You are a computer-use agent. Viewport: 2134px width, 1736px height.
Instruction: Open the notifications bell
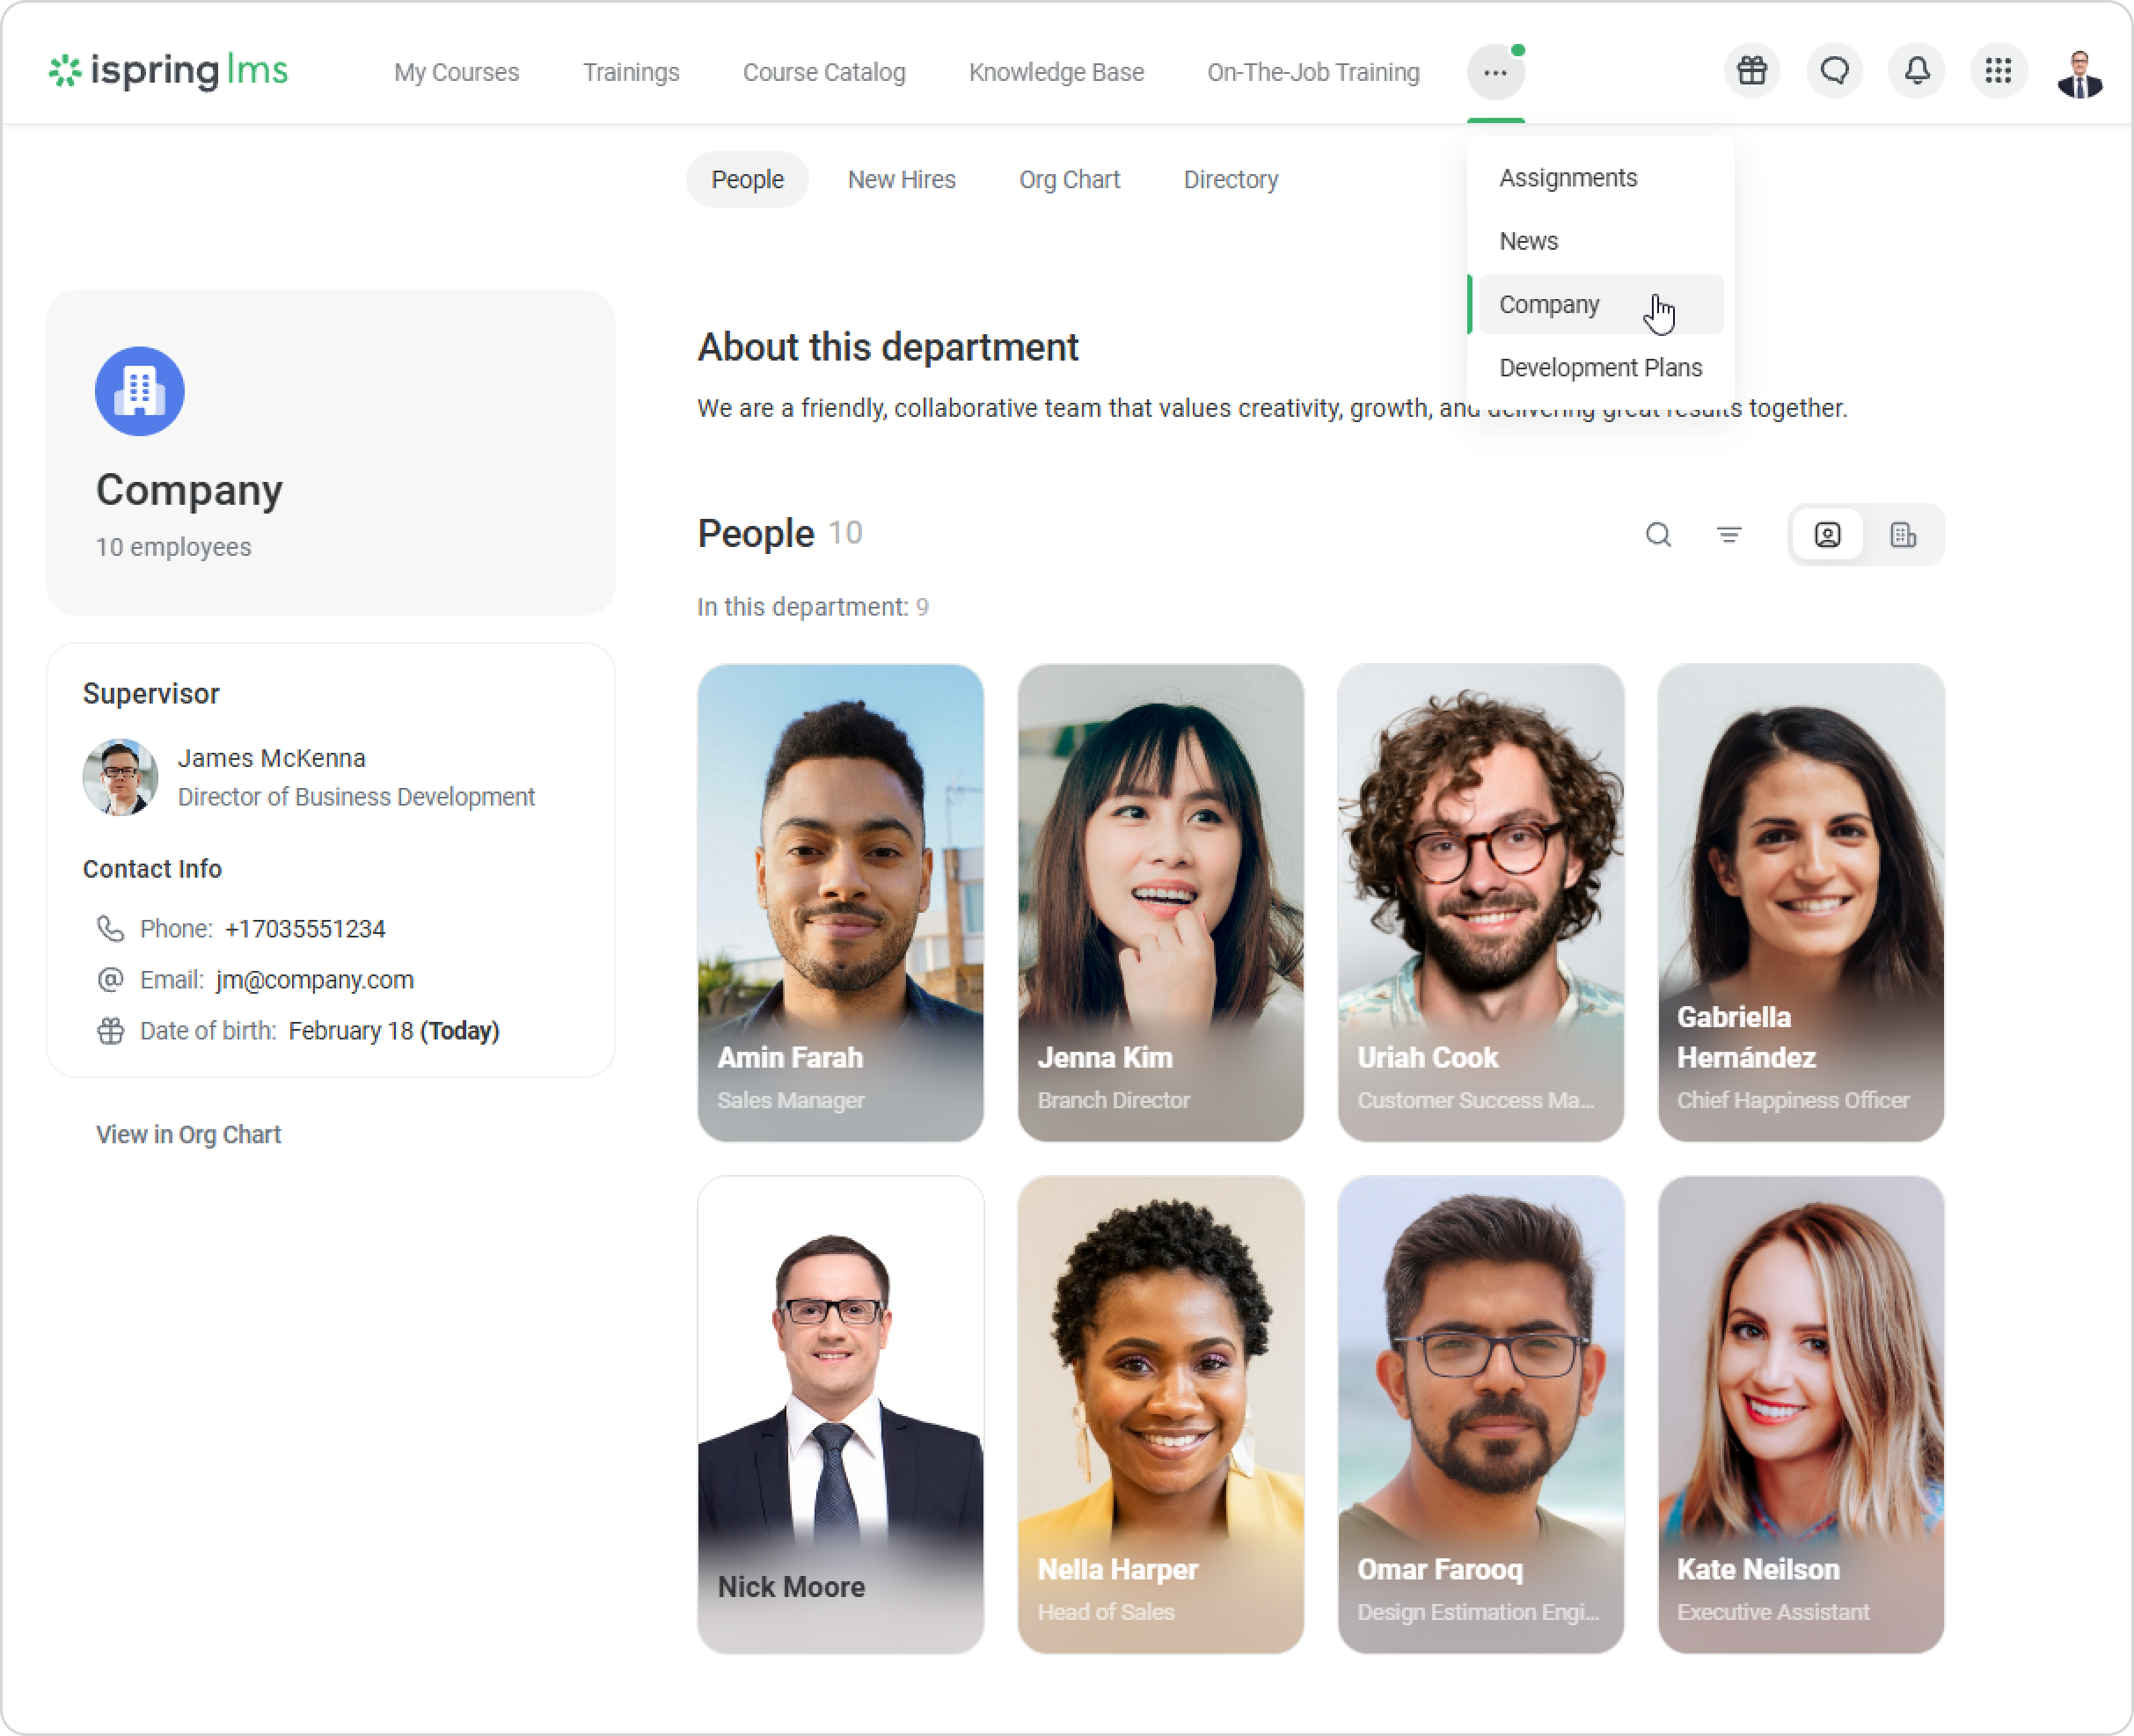1916,71
